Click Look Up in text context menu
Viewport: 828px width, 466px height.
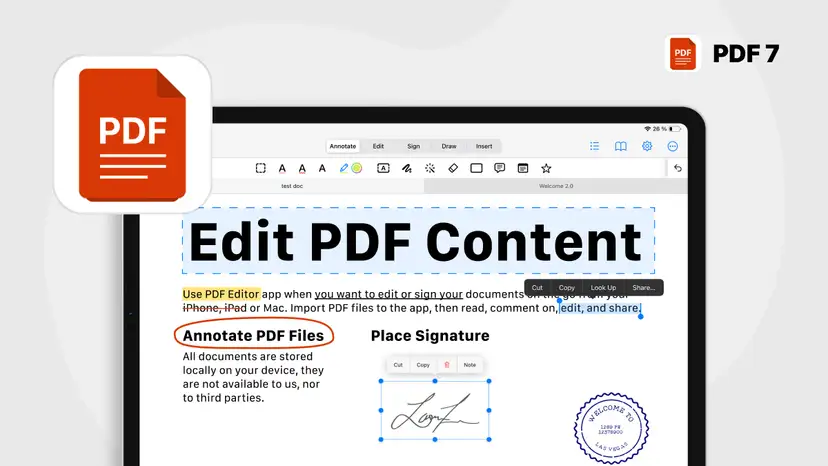point(603,288)
